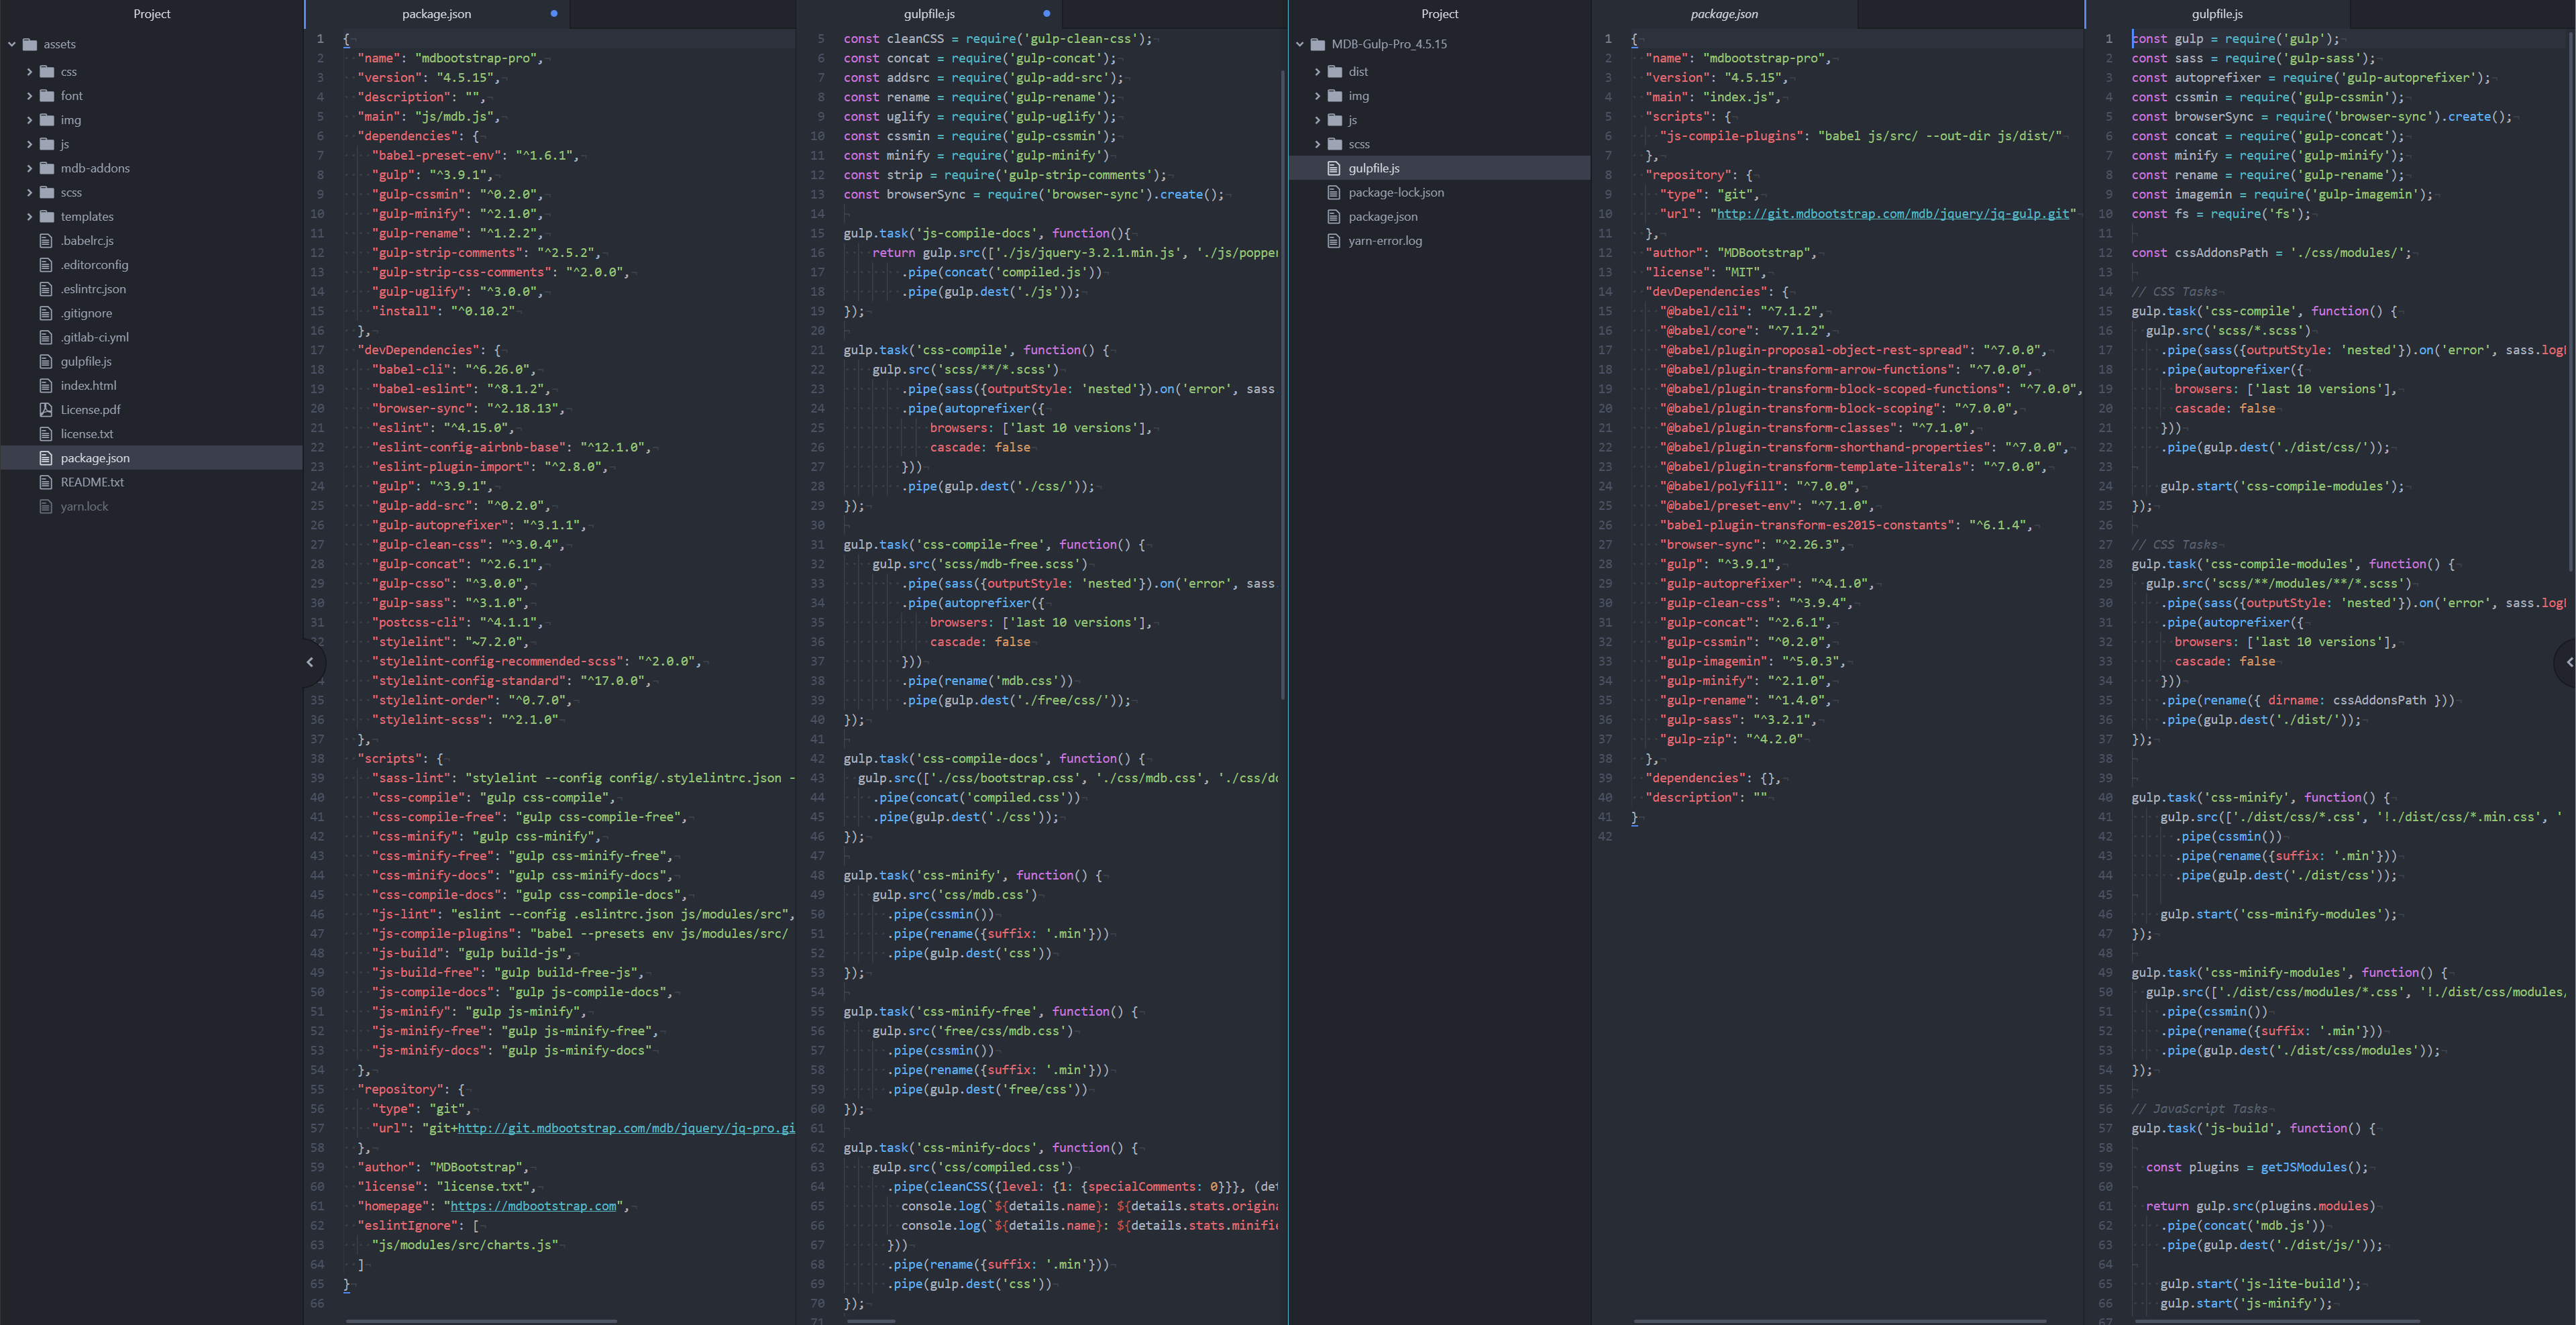Viewport: 2576px width, 1325px height.
Task: Open git.mdbootstrap.com jq-pro repository link
Action: pos(625,1128)
